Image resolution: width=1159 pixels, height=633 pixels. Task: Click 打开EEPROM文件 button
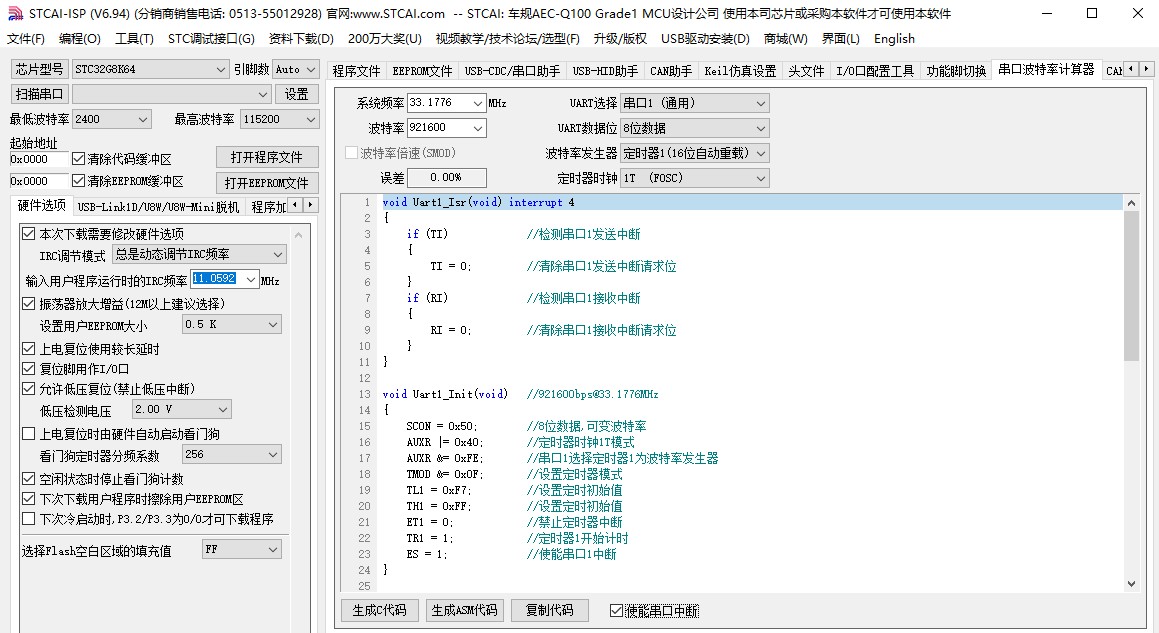click(267, 183)
